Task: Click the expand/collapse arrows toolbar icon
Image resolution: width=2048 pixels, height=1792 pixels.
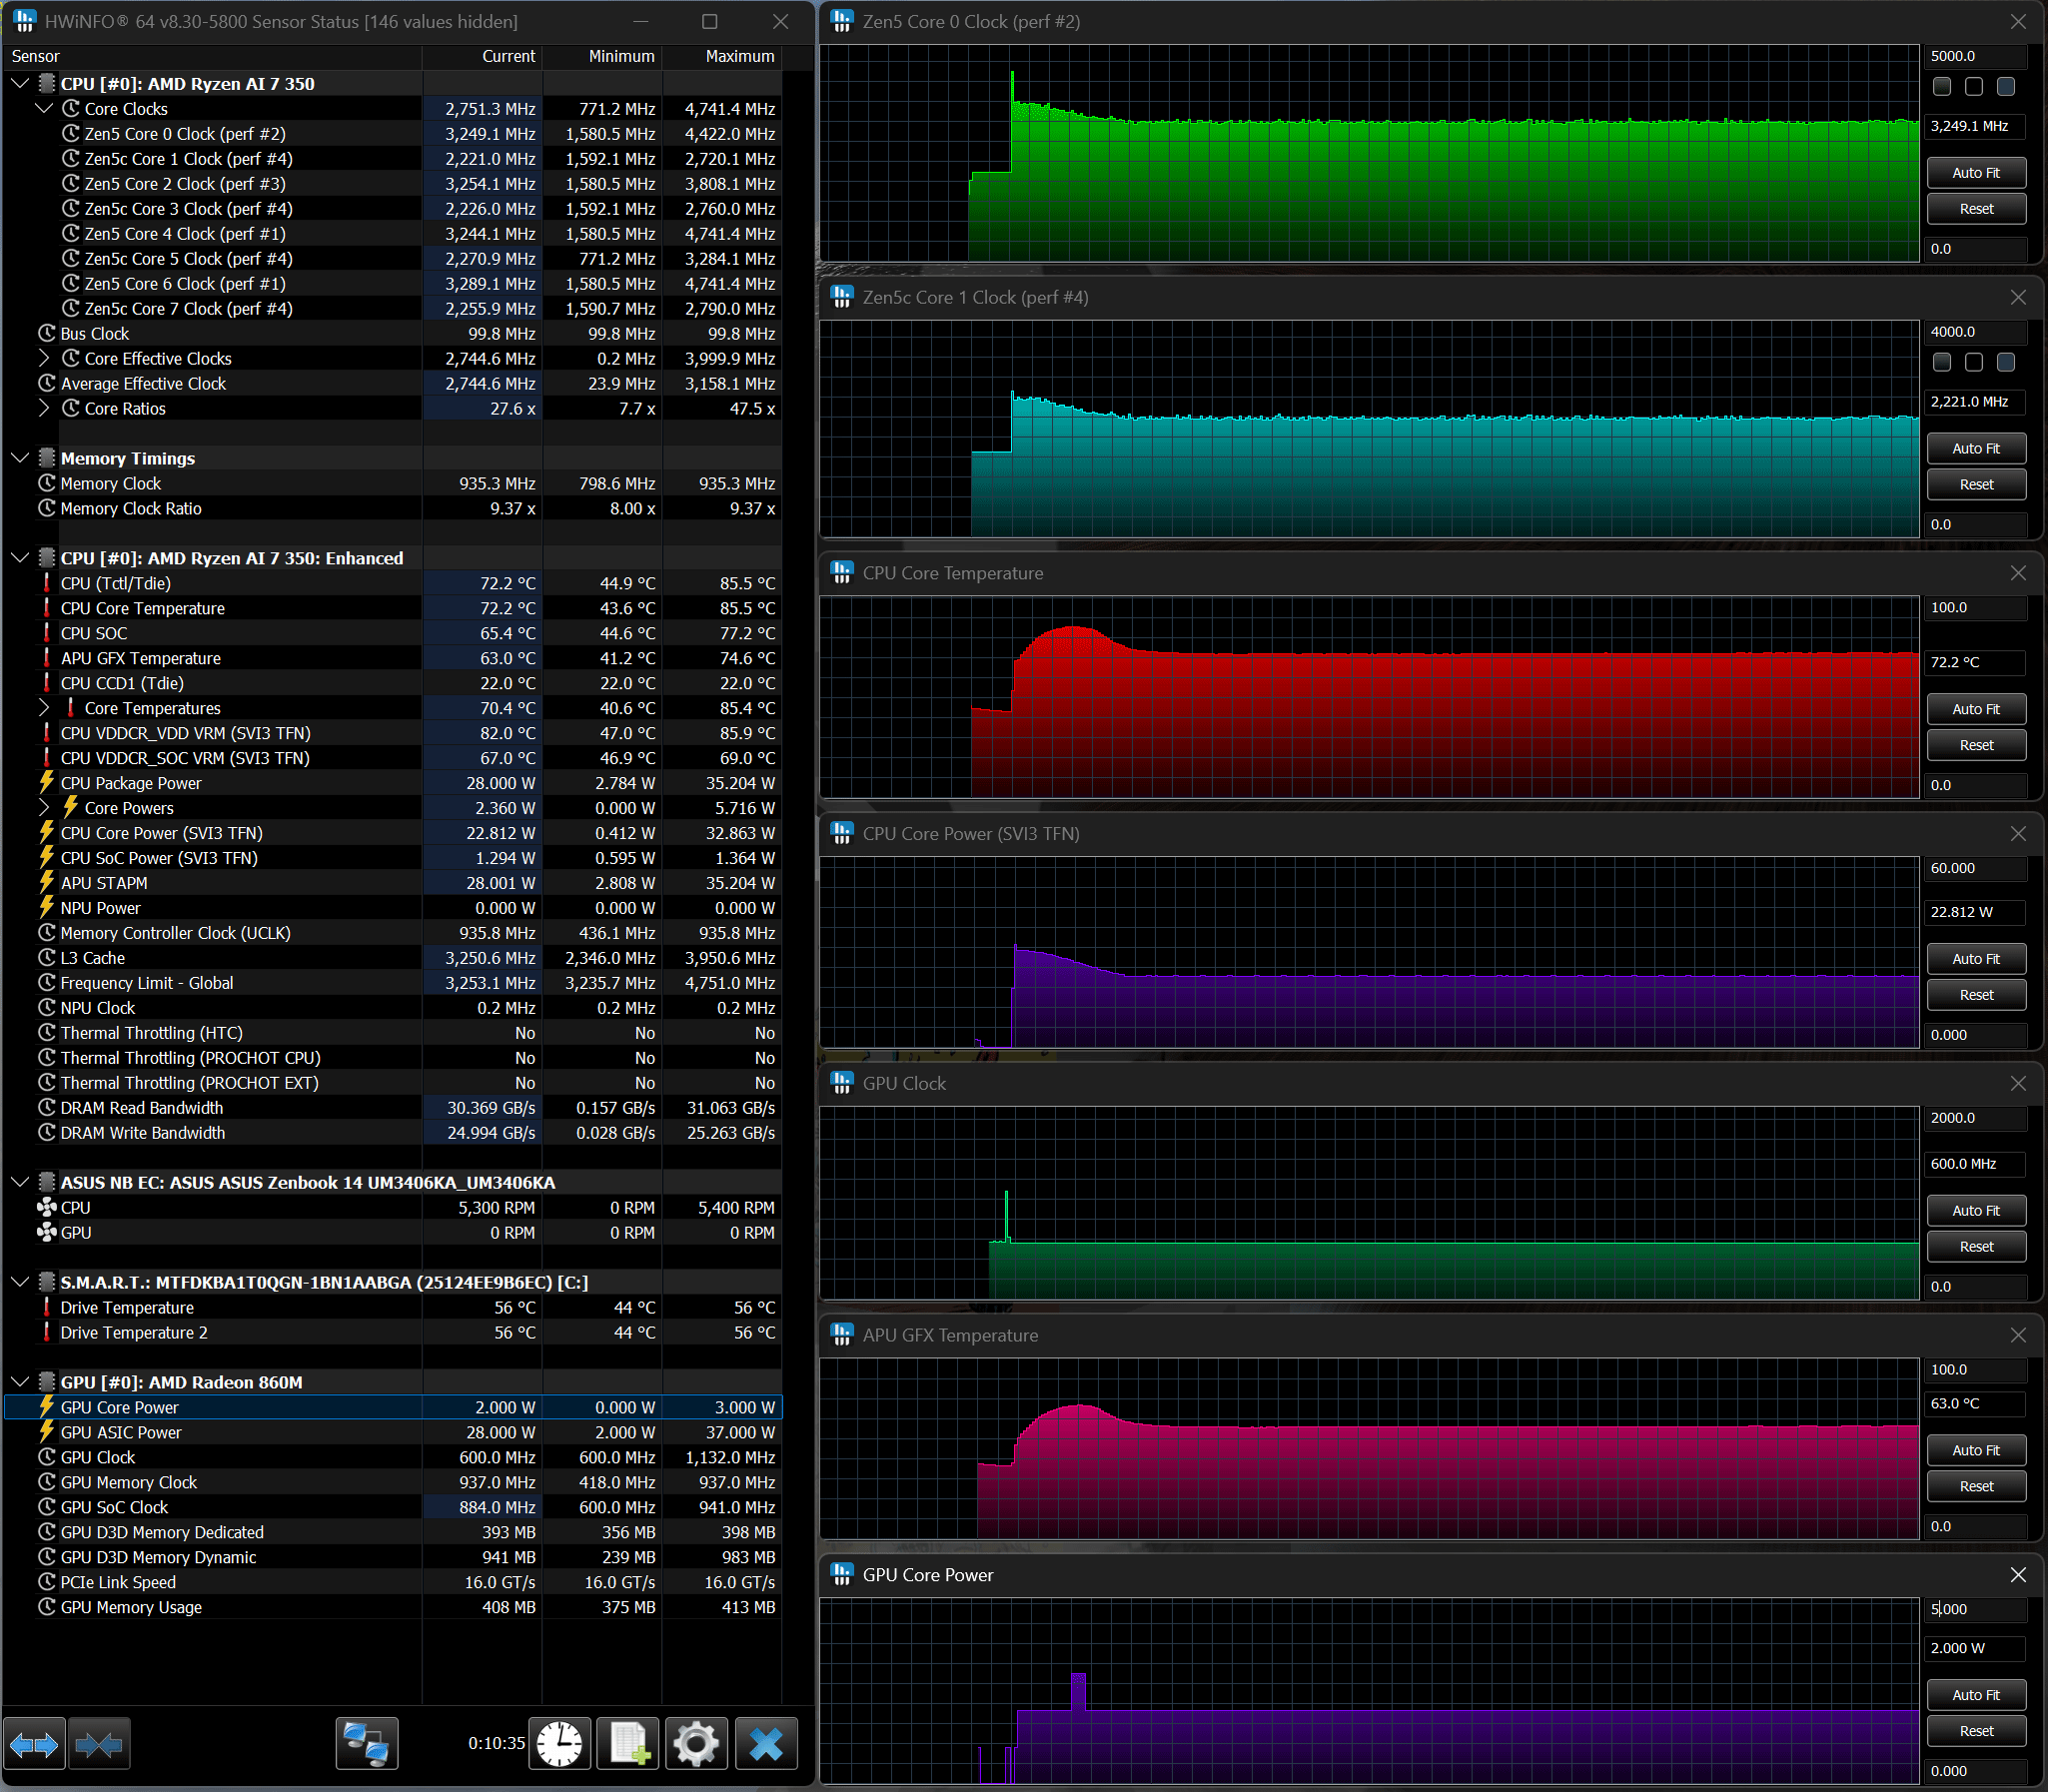Action: 34,1745
